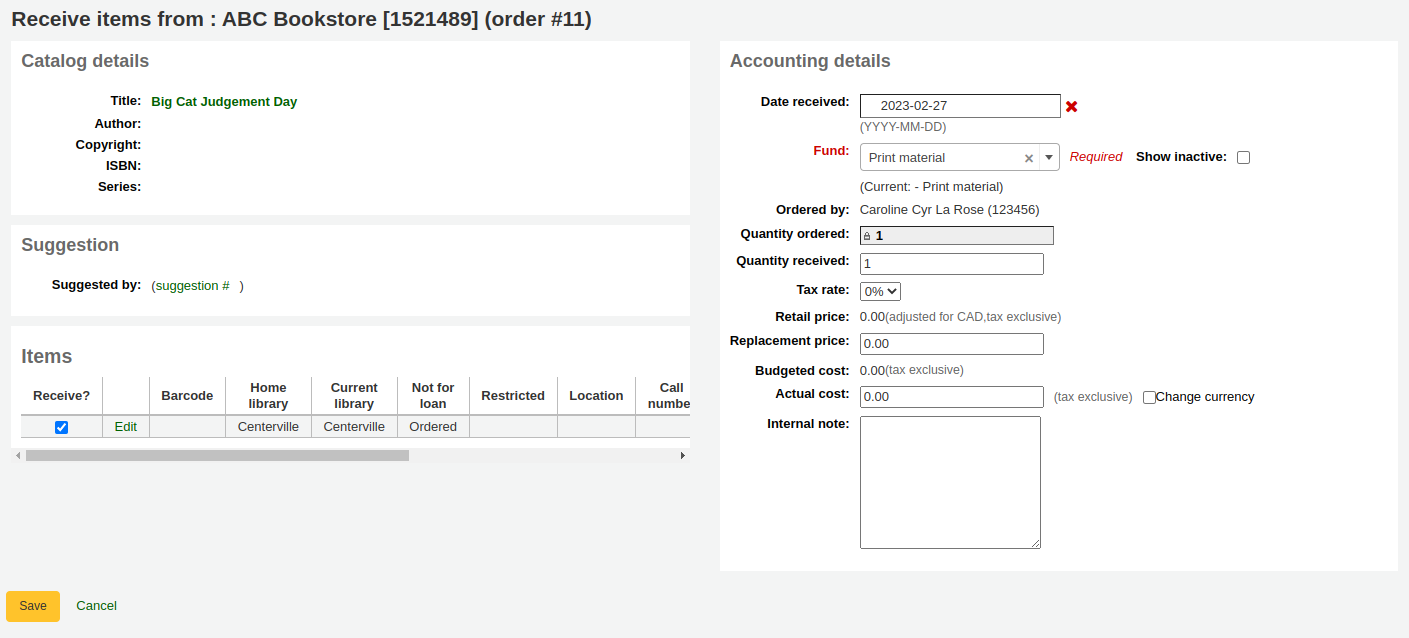Toggle the Change currency checkbox
The height and width of the screenshot is (638, 1409).
1149,397
